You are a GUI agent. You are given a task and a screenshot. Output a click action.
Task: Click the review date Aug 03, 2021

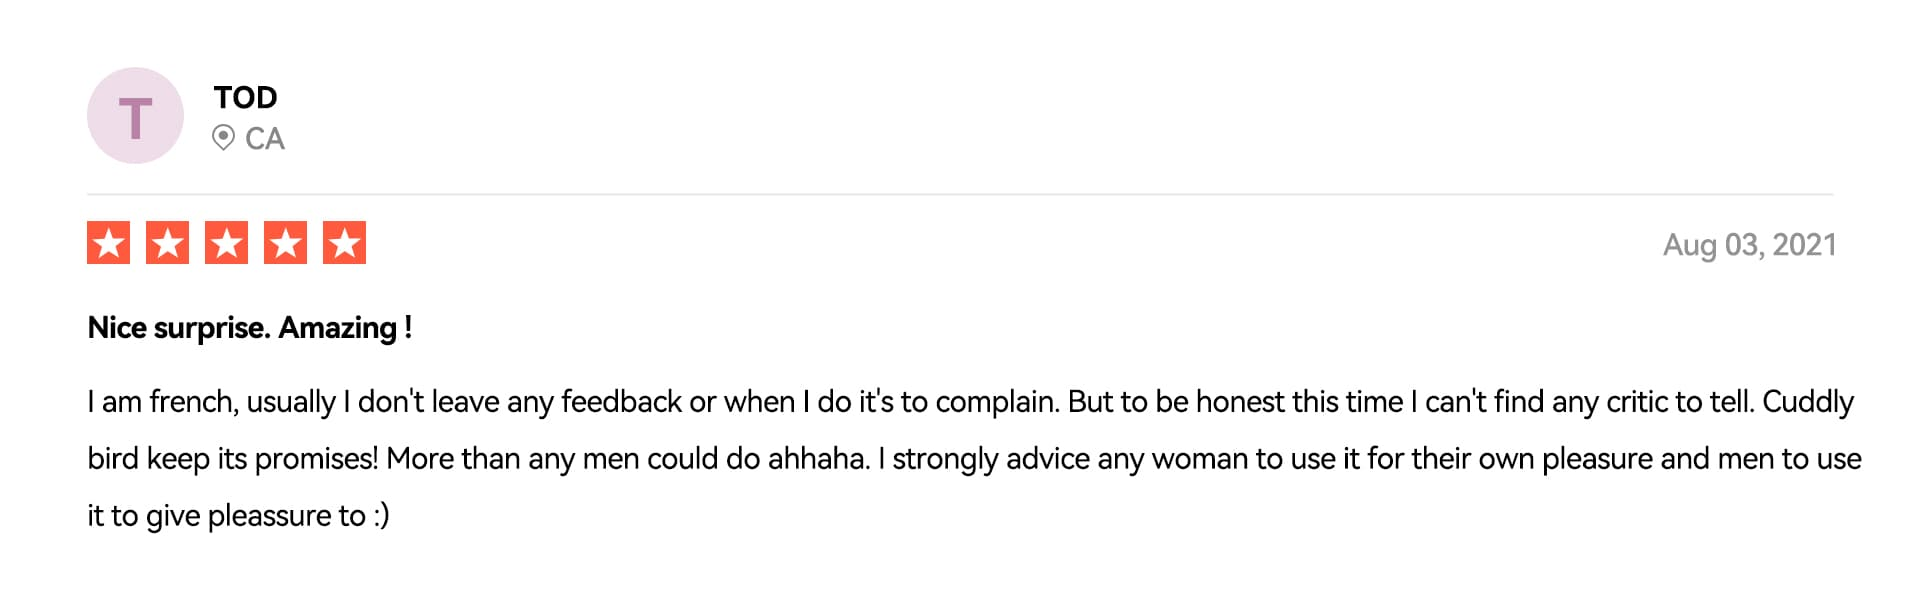click(x=1749, y=245)
